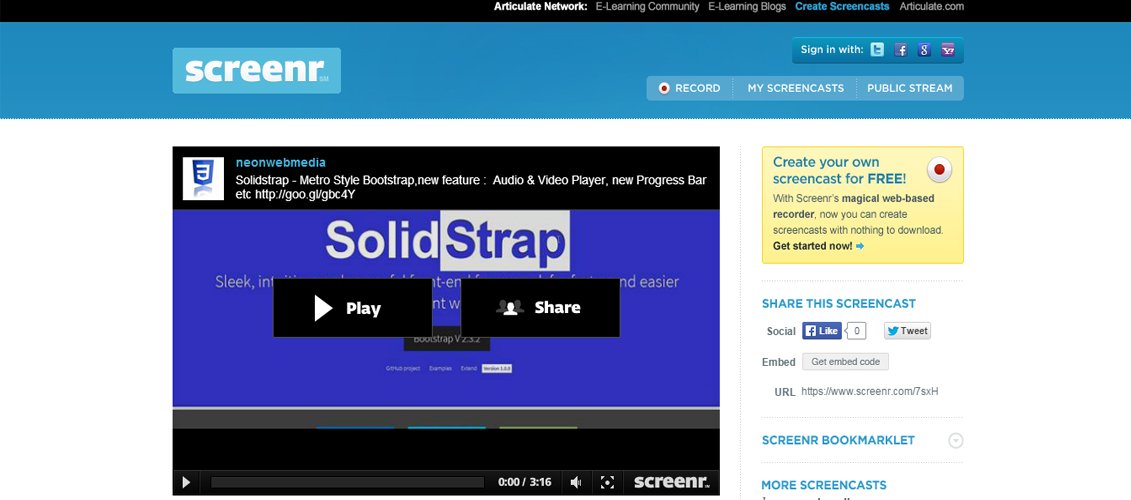Mute the video with the speaker icon
Screen dimensions: 1131x500
[x=576, y=482]
